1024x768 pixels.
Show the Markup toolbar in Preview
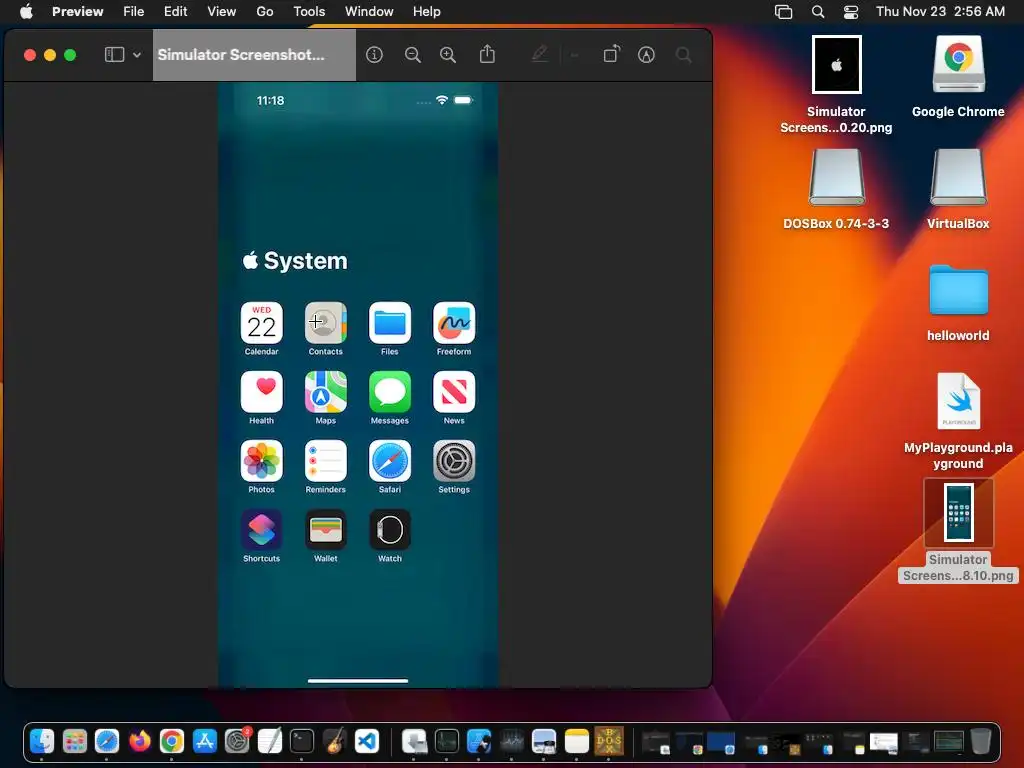pos(646,55)
